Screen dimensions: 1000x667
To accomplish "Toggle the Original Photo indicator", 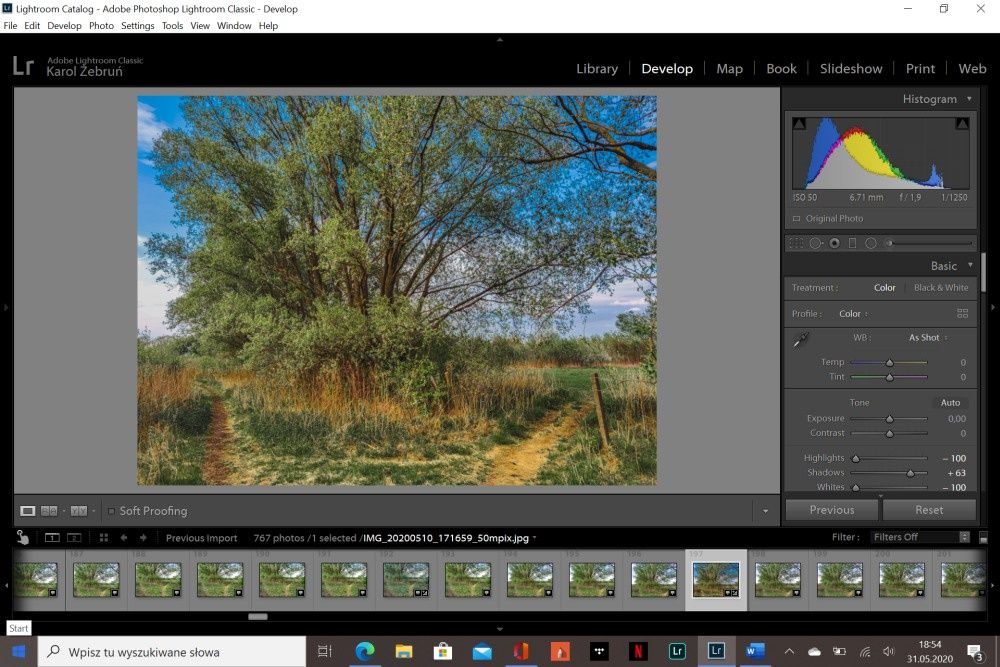I will [797, 218].
